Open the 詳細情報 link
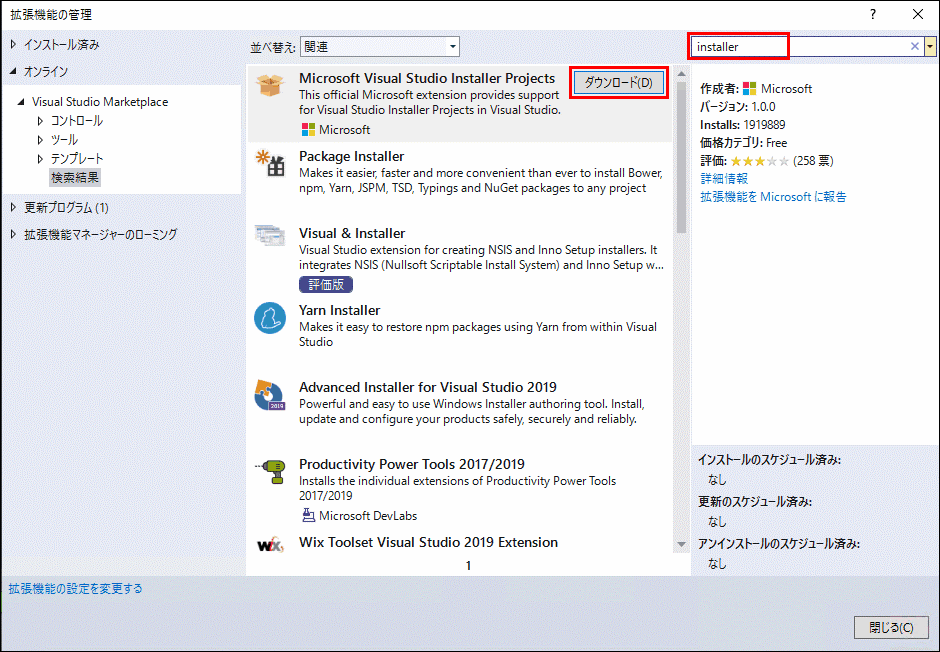The width and height of the screenshot is (940, 652). 724,179
